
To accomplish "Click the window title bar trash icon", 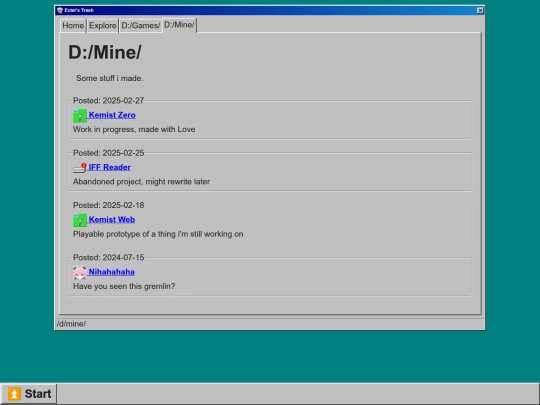I will click(60, 10).
